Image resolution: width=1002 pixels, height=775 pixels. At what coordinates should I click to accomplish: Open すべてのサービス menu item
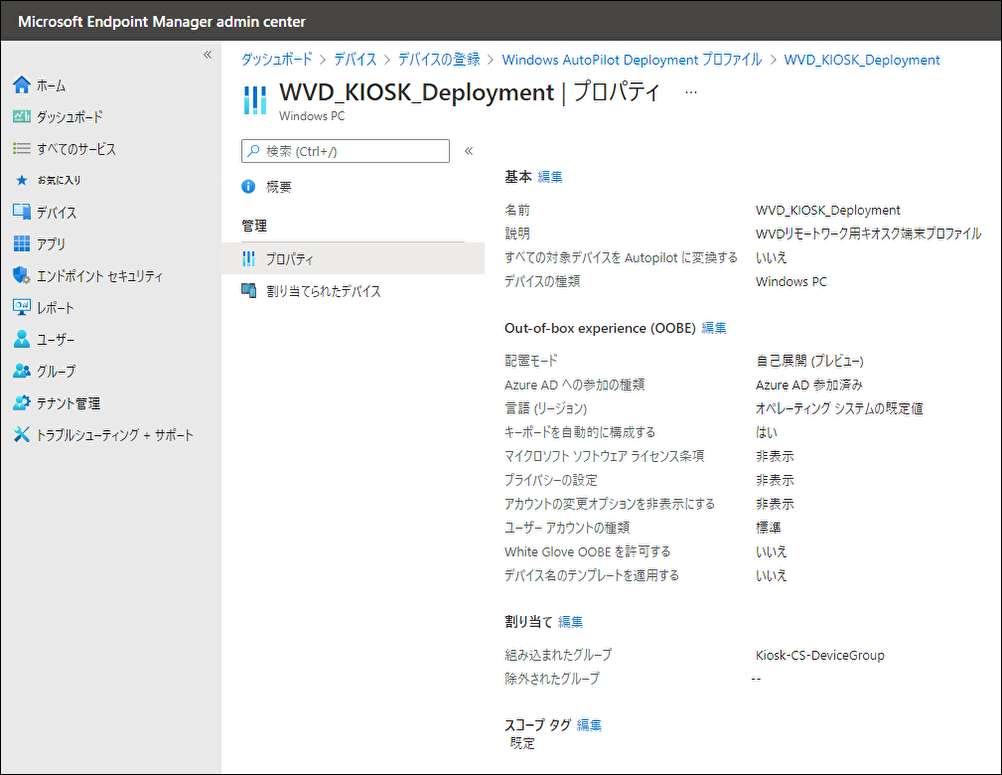(76, 149)
